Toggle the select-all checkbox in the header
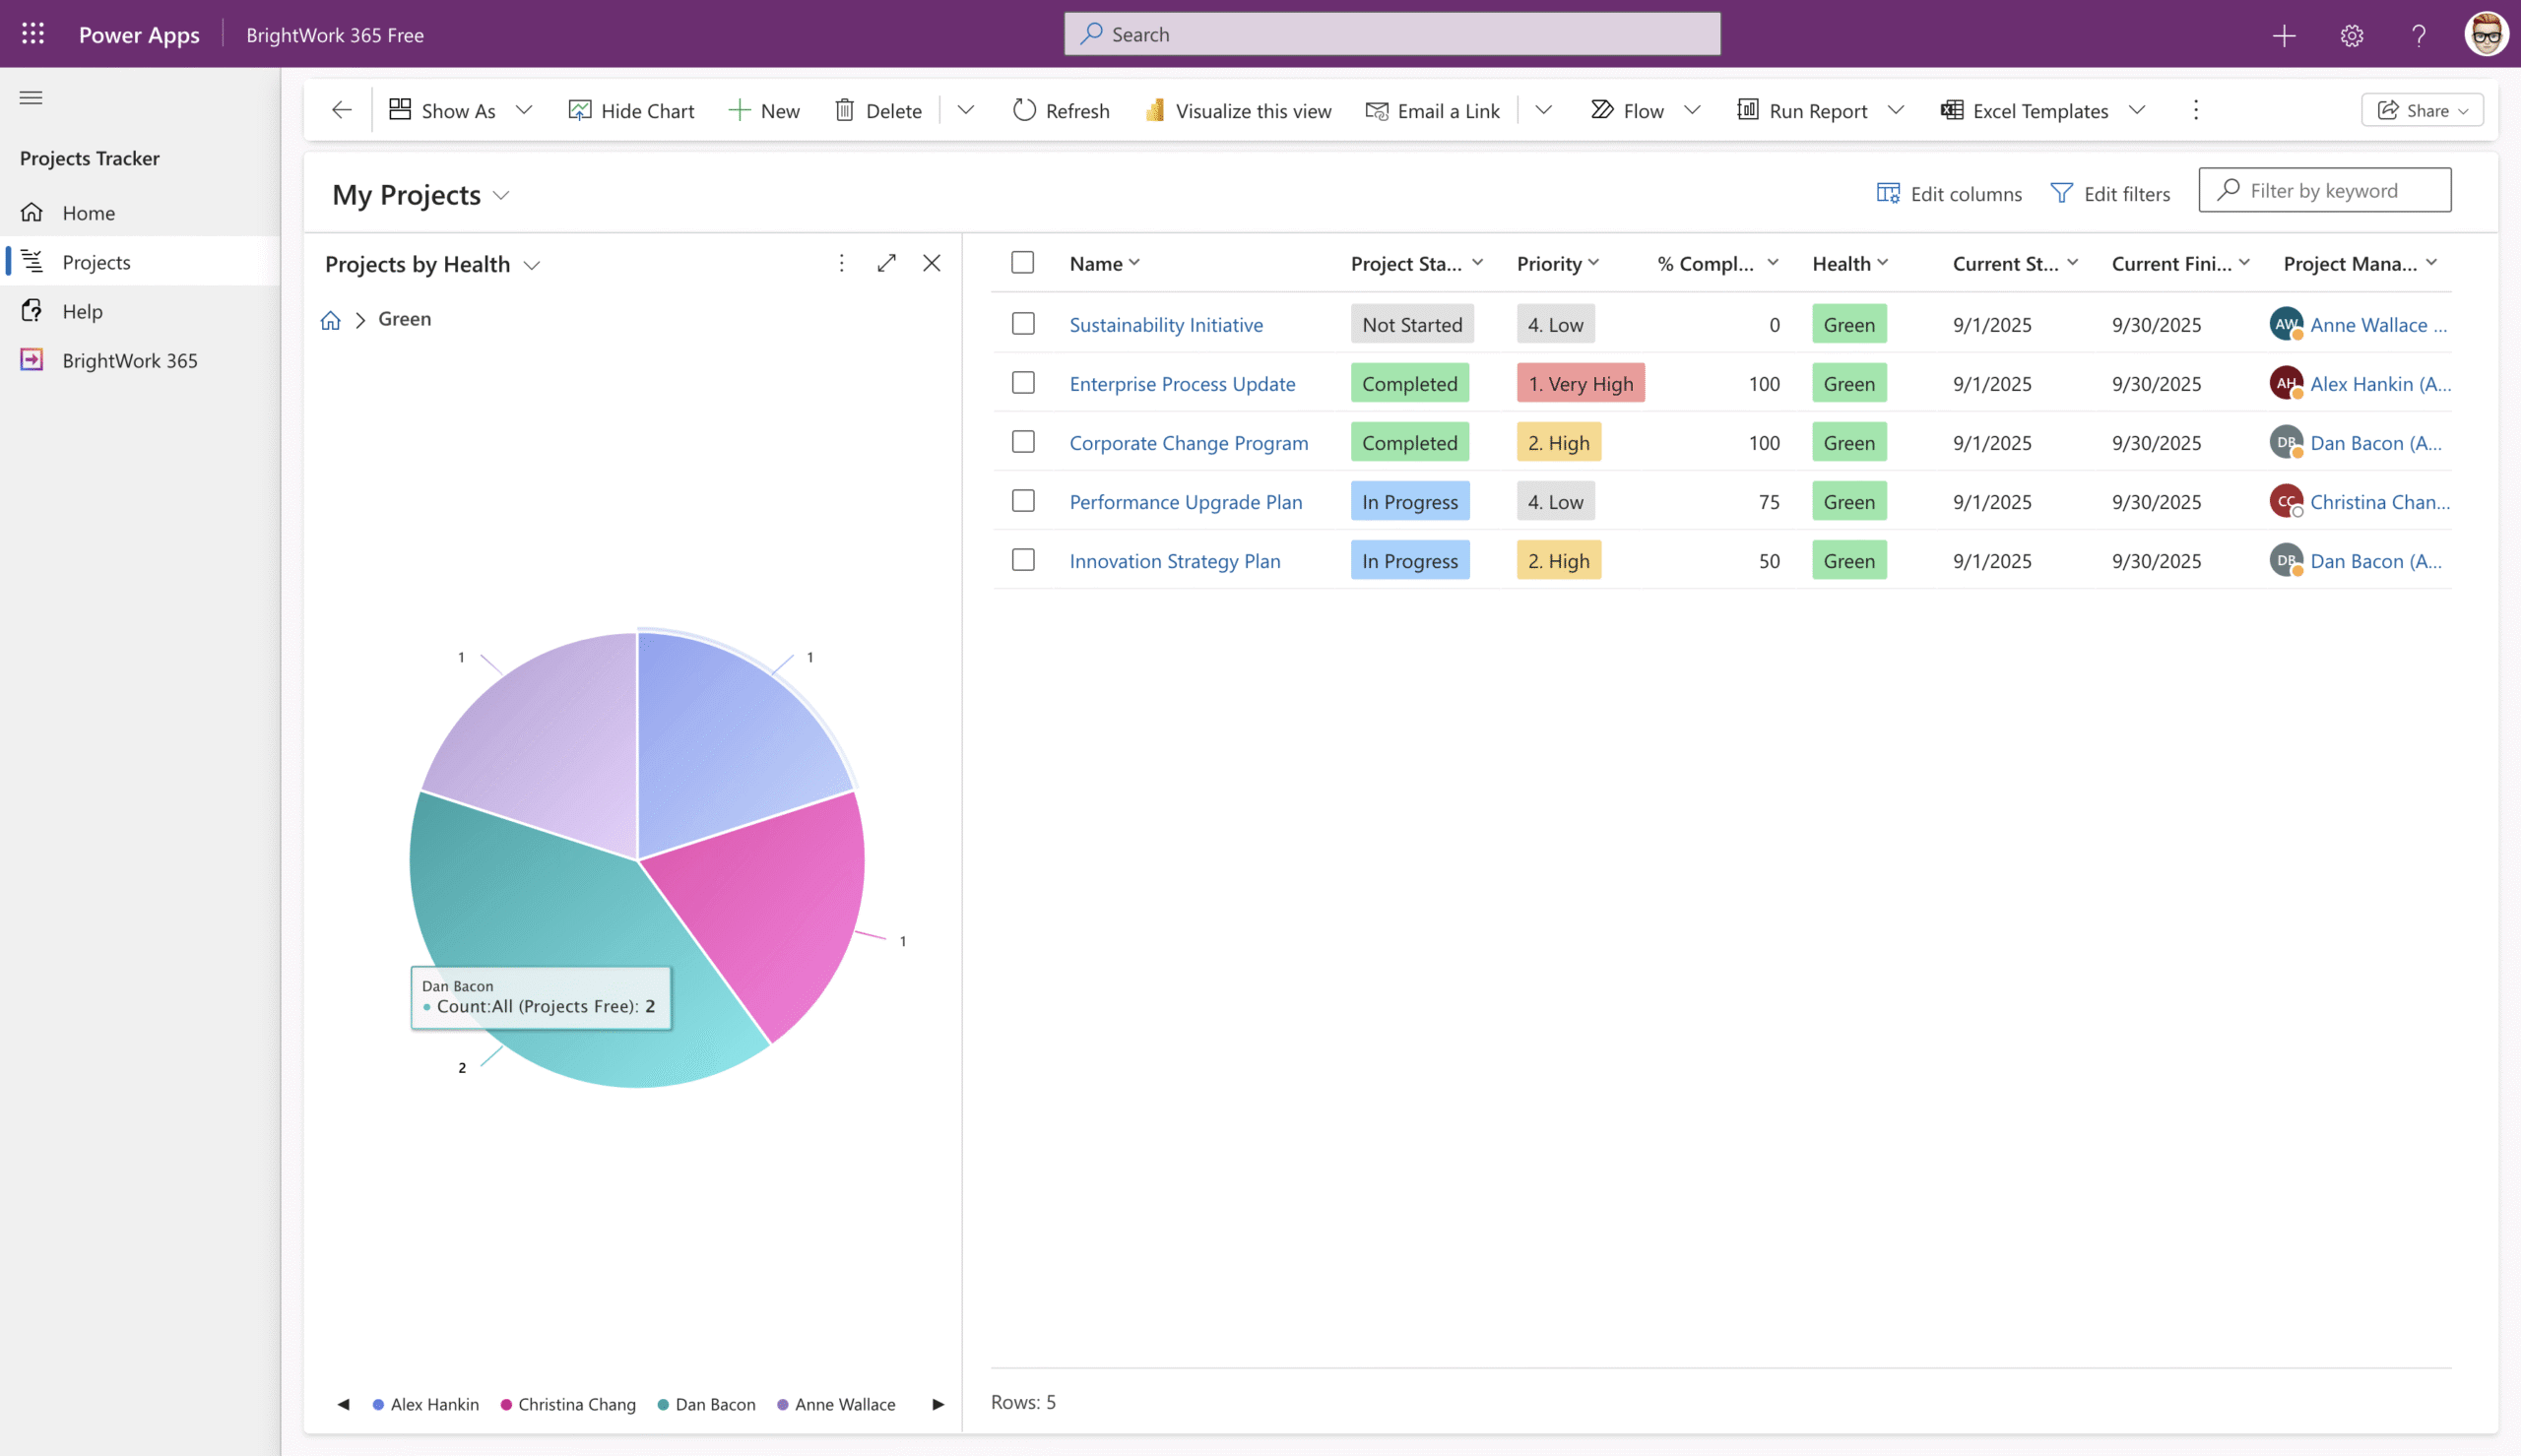The height and width of the screenshot is (1456, 2521). (1022, 263)
